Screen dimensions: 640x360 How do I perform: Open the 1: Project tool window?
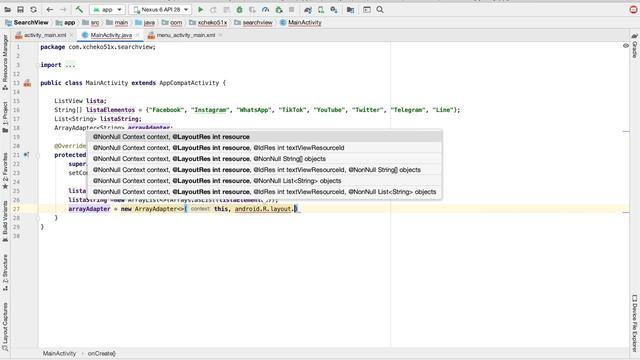(x=5, y=118)
